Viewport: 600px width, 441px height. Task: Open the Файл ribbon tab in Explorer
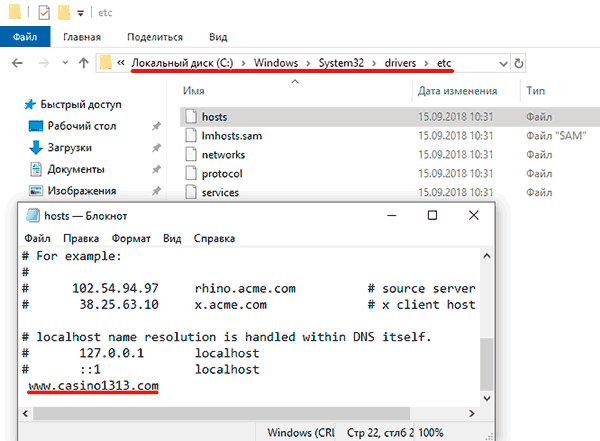pyautogui.click(x=25, y=37)
